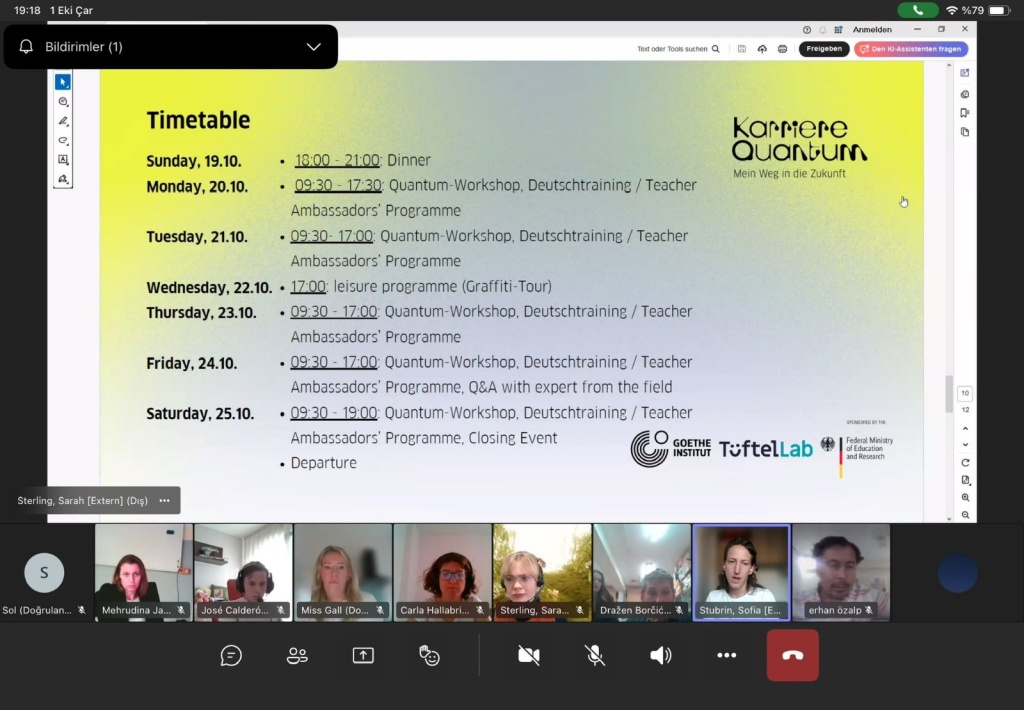1024x710 pixels.
Task: Click the green active call pill
Action: coord(918,10)
